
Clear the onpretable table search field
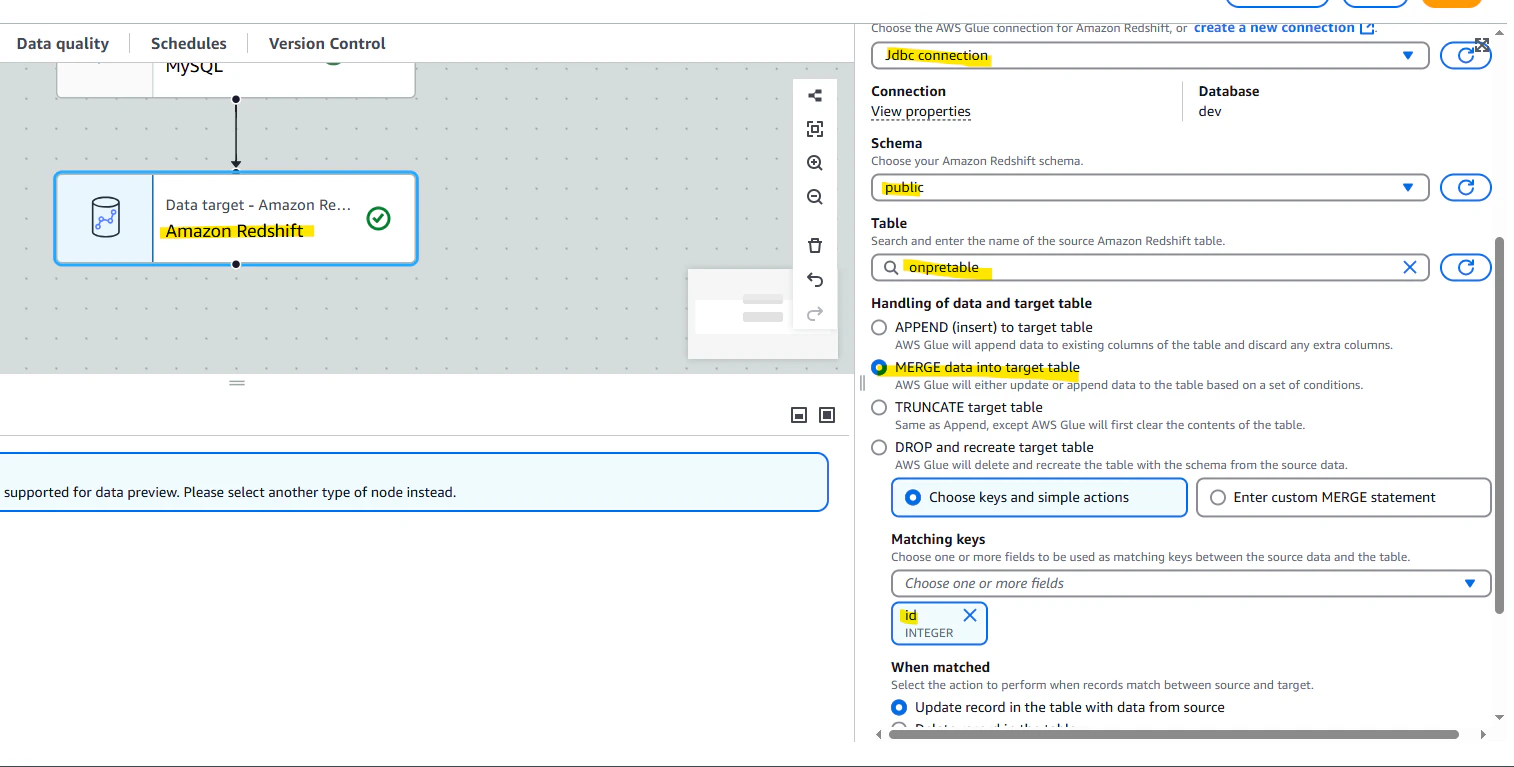point(1410,267)
